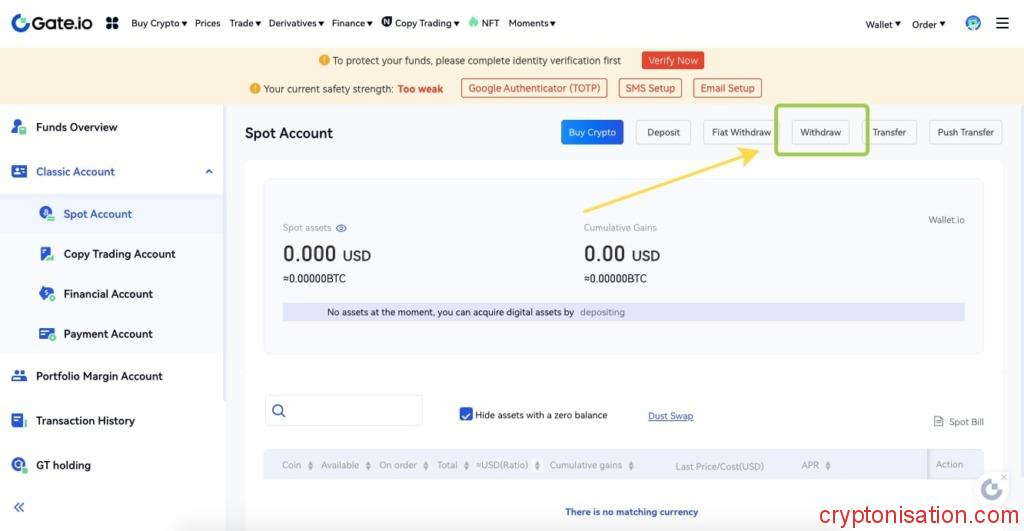Collapse the Classic Account section

coord(209,172)
